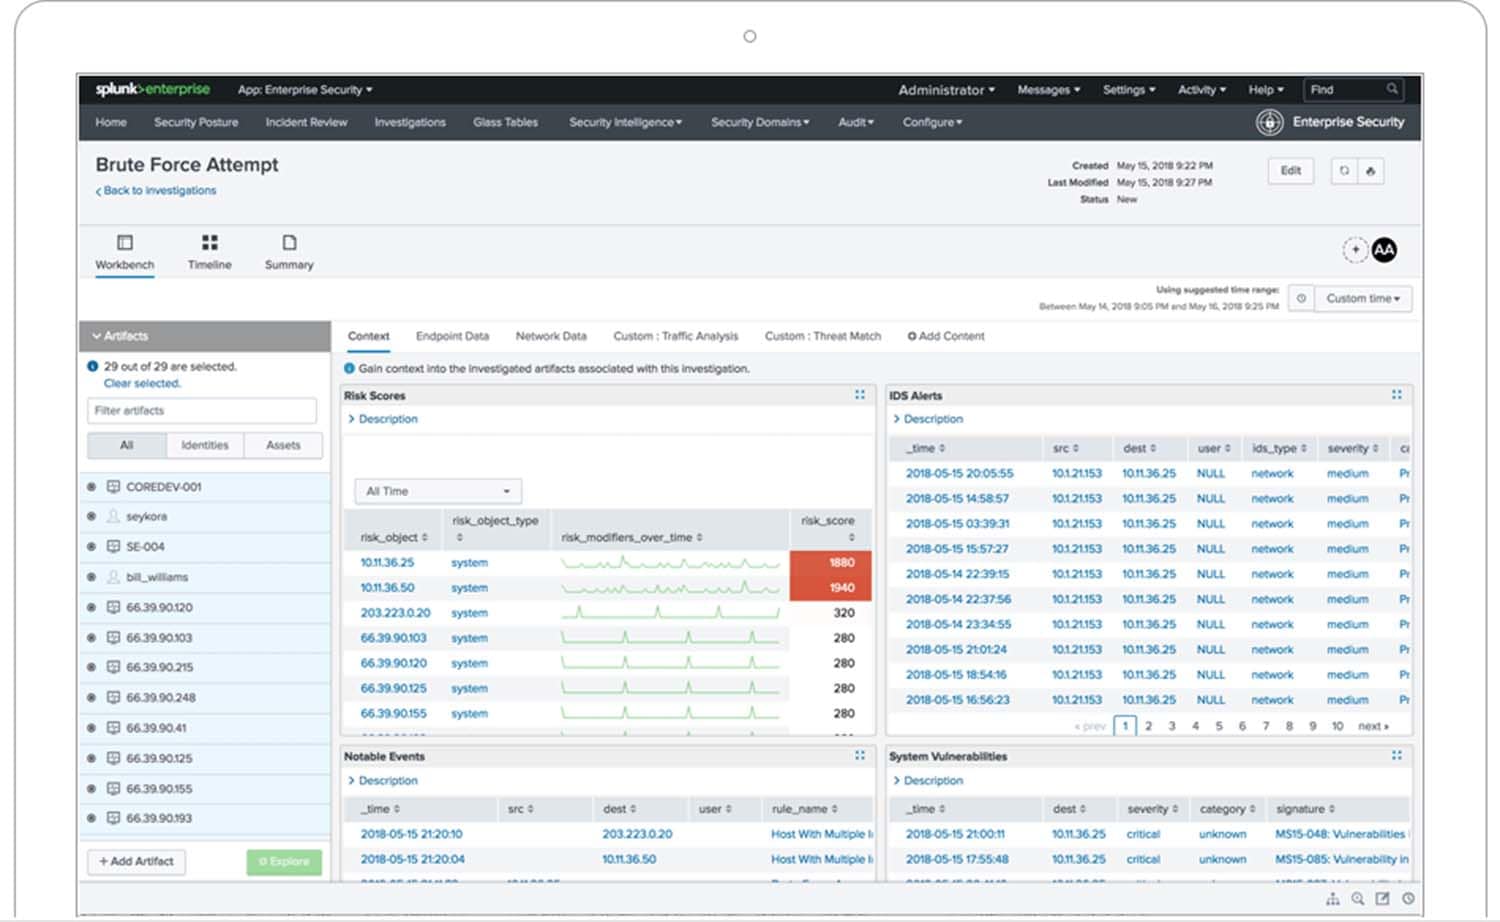Toggle selection of 66.39.90.120 artifact

[x=91, y=607]
